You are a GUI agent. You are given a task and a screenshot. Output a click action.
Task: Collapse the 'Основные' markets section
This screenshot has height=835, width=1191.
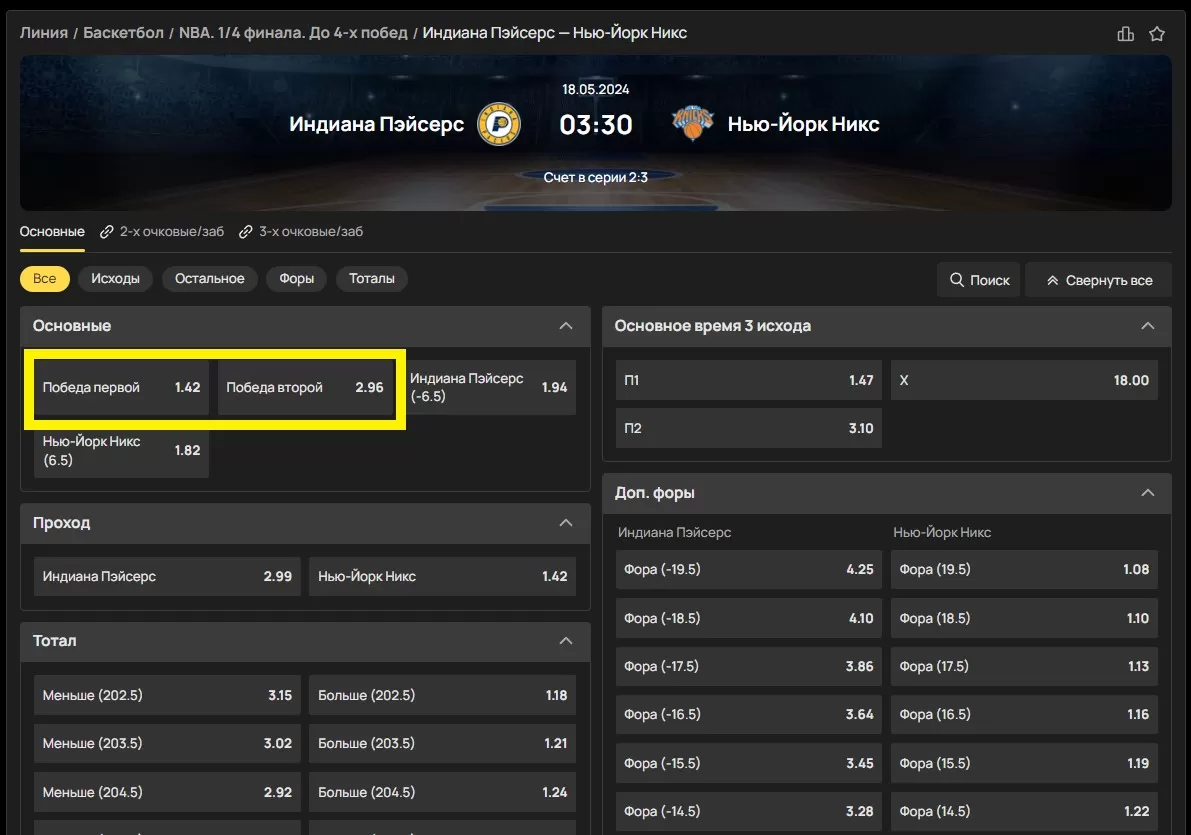[566, 326]
